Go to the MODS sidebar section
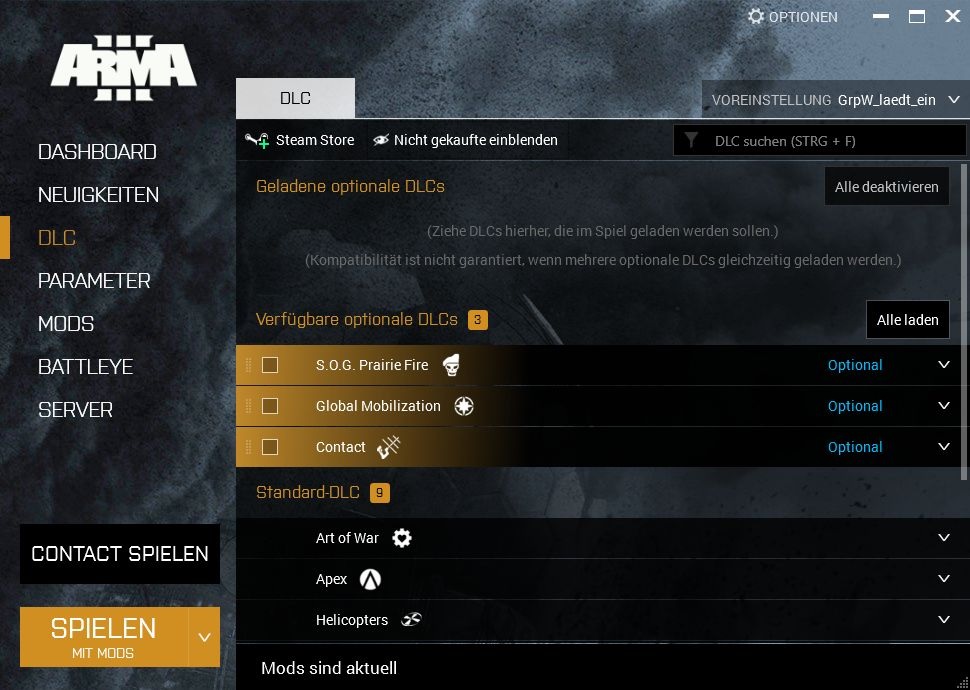 (x=66, y=324)
